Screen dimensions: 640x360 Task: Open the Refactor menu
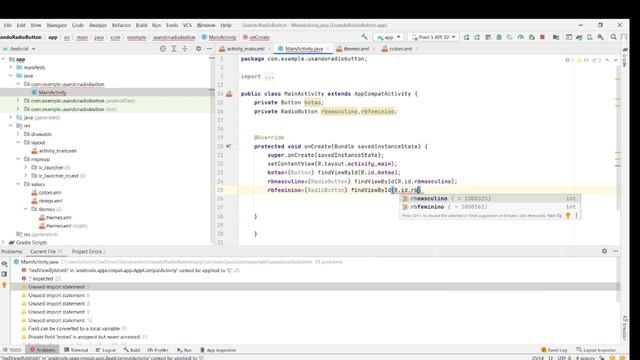[121, 25]
